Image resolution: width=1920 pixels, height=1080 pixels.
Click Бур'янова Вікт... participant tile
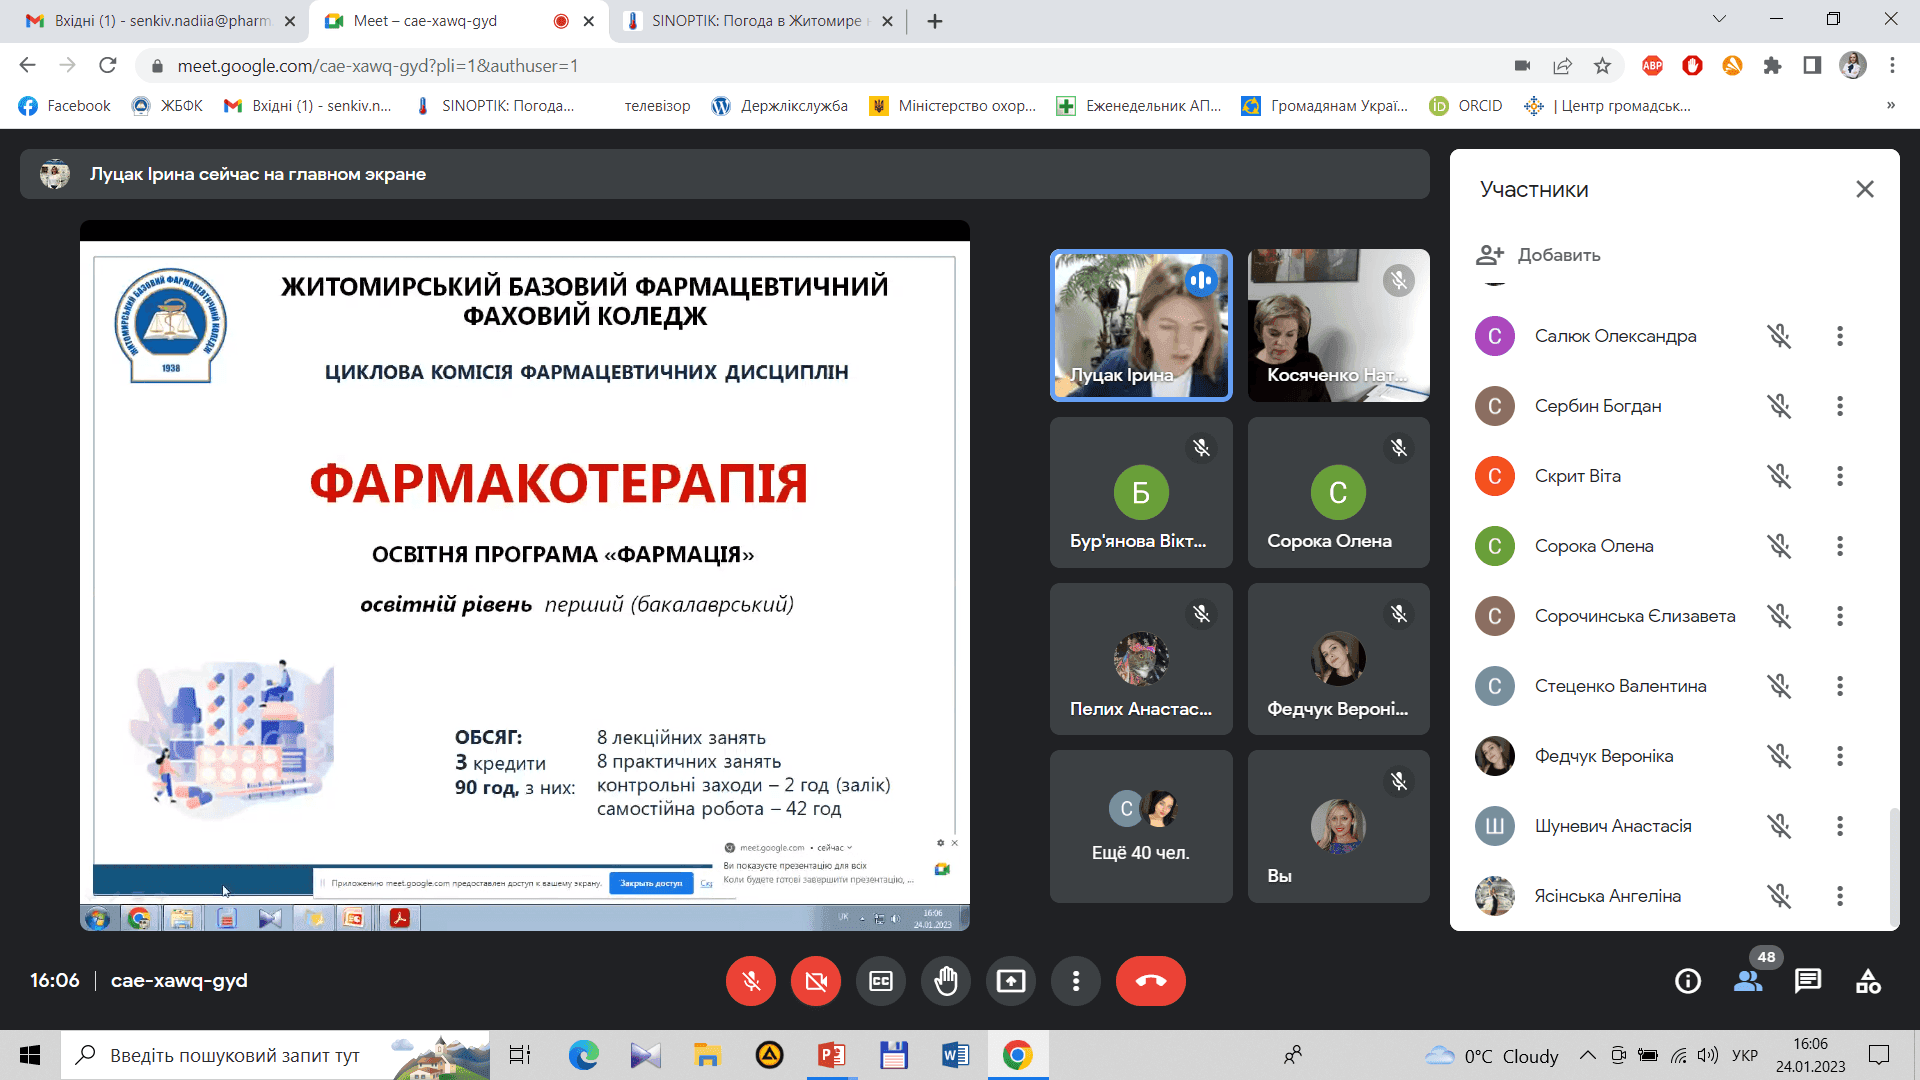coord(1141,493)
